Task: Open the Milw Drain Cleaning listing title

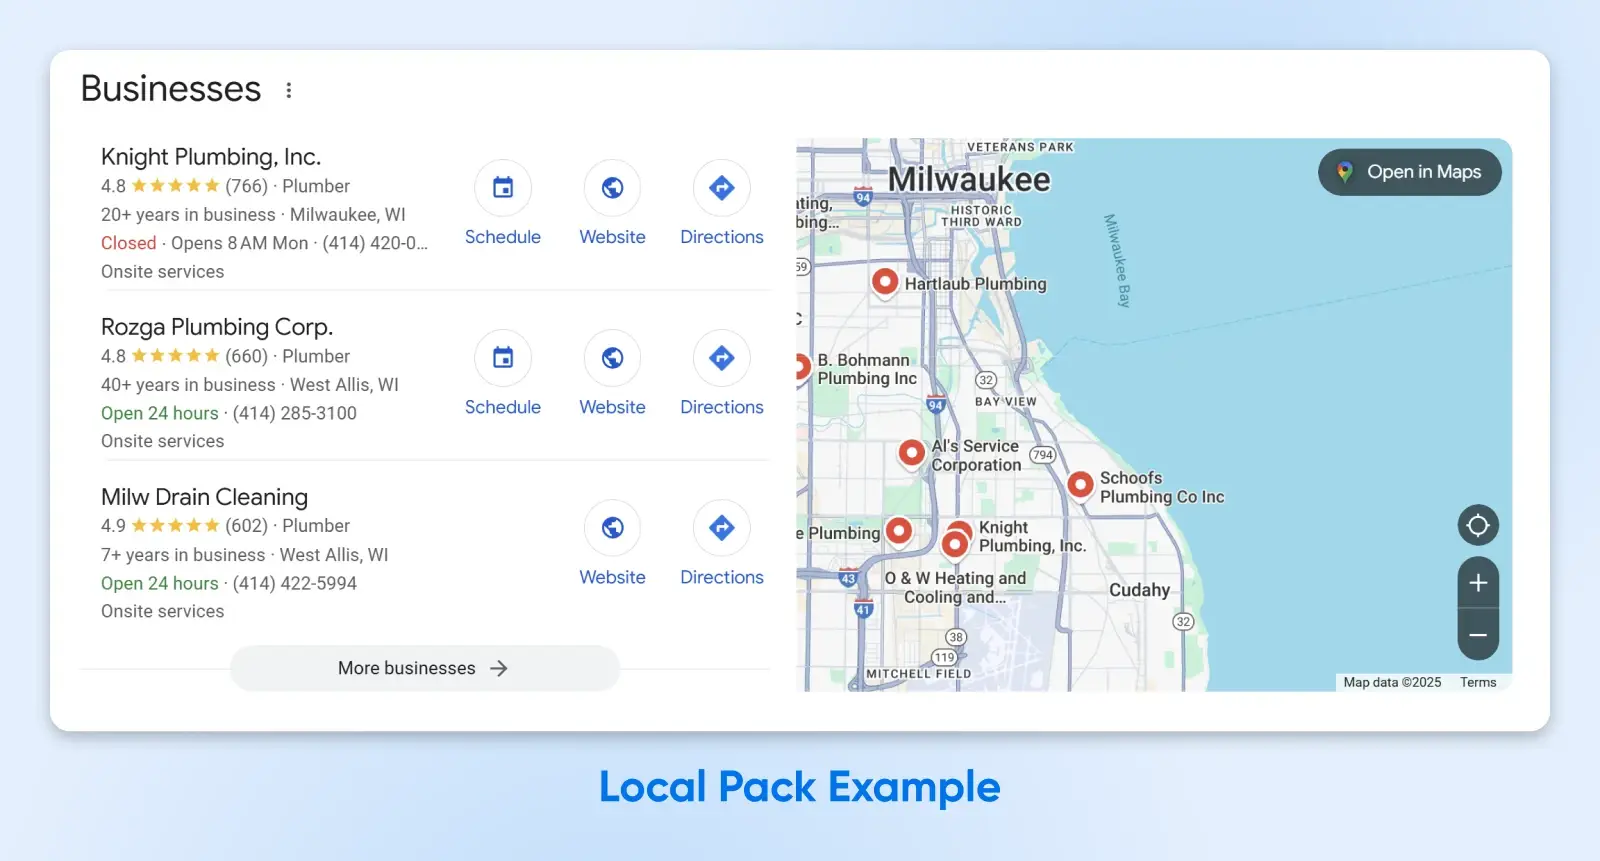Action: click(x=204, y=497)
